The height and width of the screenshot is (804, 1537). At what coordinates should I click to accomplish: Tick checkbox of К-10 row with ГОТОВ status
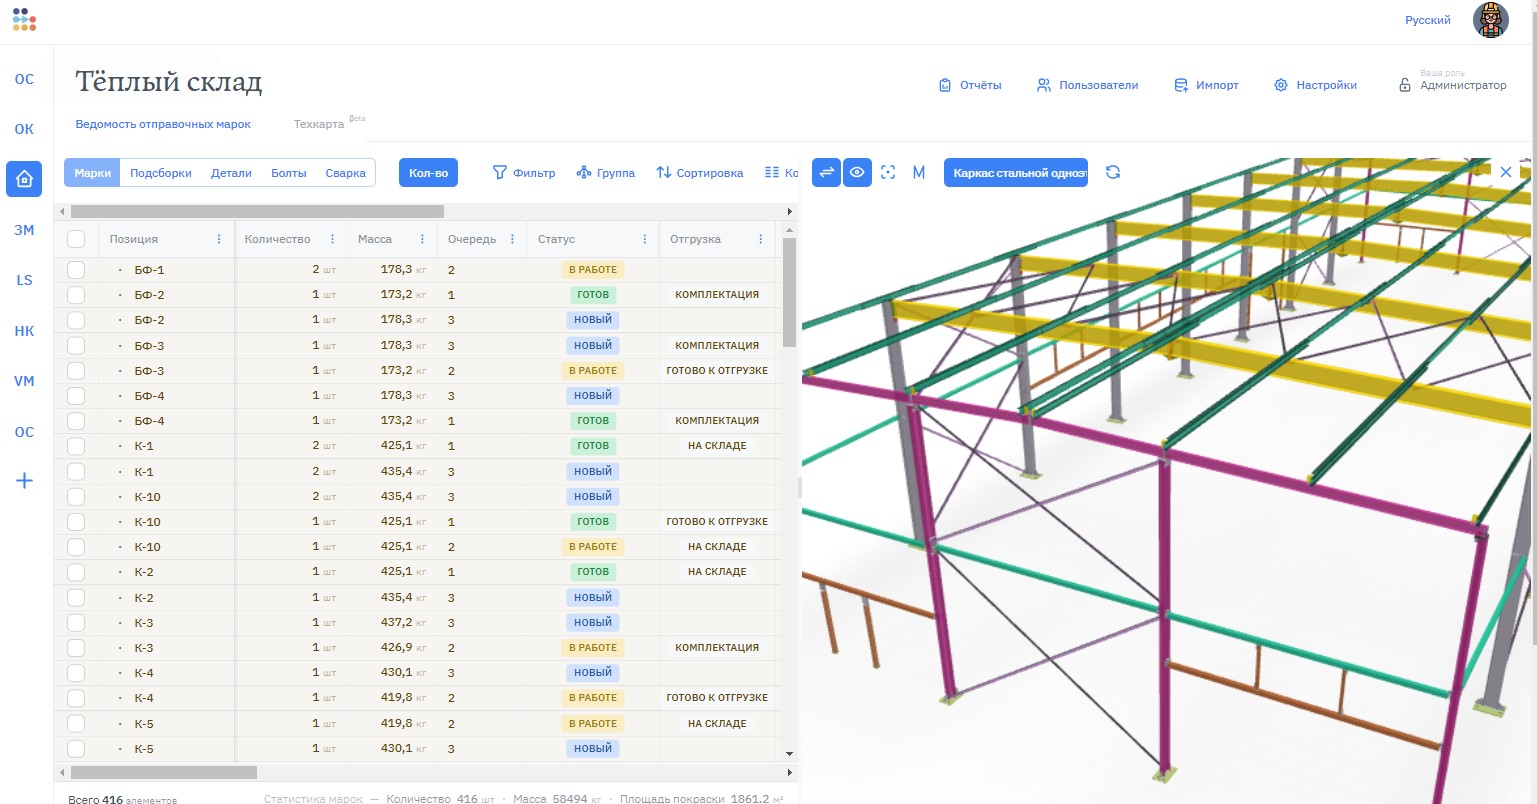tap(76, 522)
